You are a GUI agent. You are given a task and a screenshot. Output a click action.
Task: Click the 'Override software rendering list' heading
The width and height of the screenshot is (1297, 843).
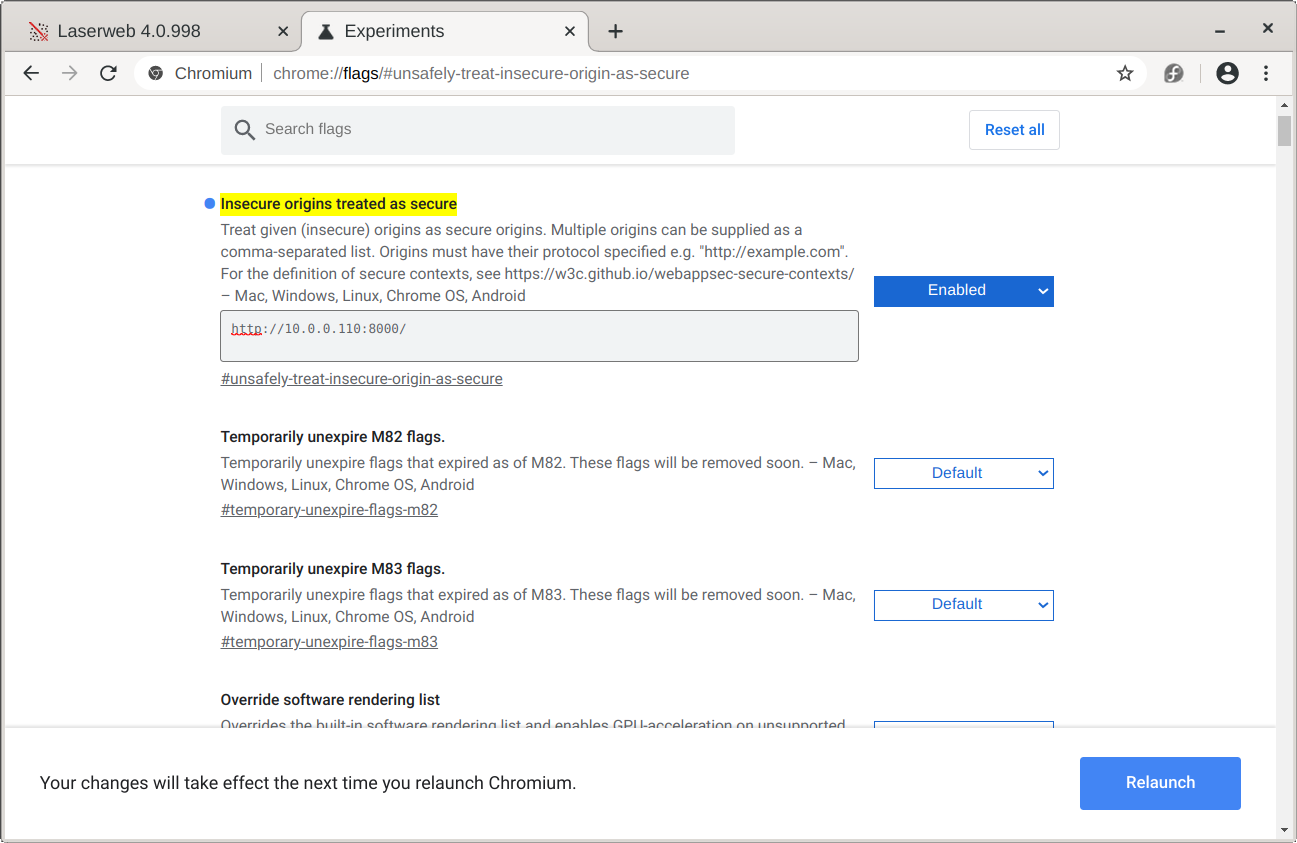[330, 700]
